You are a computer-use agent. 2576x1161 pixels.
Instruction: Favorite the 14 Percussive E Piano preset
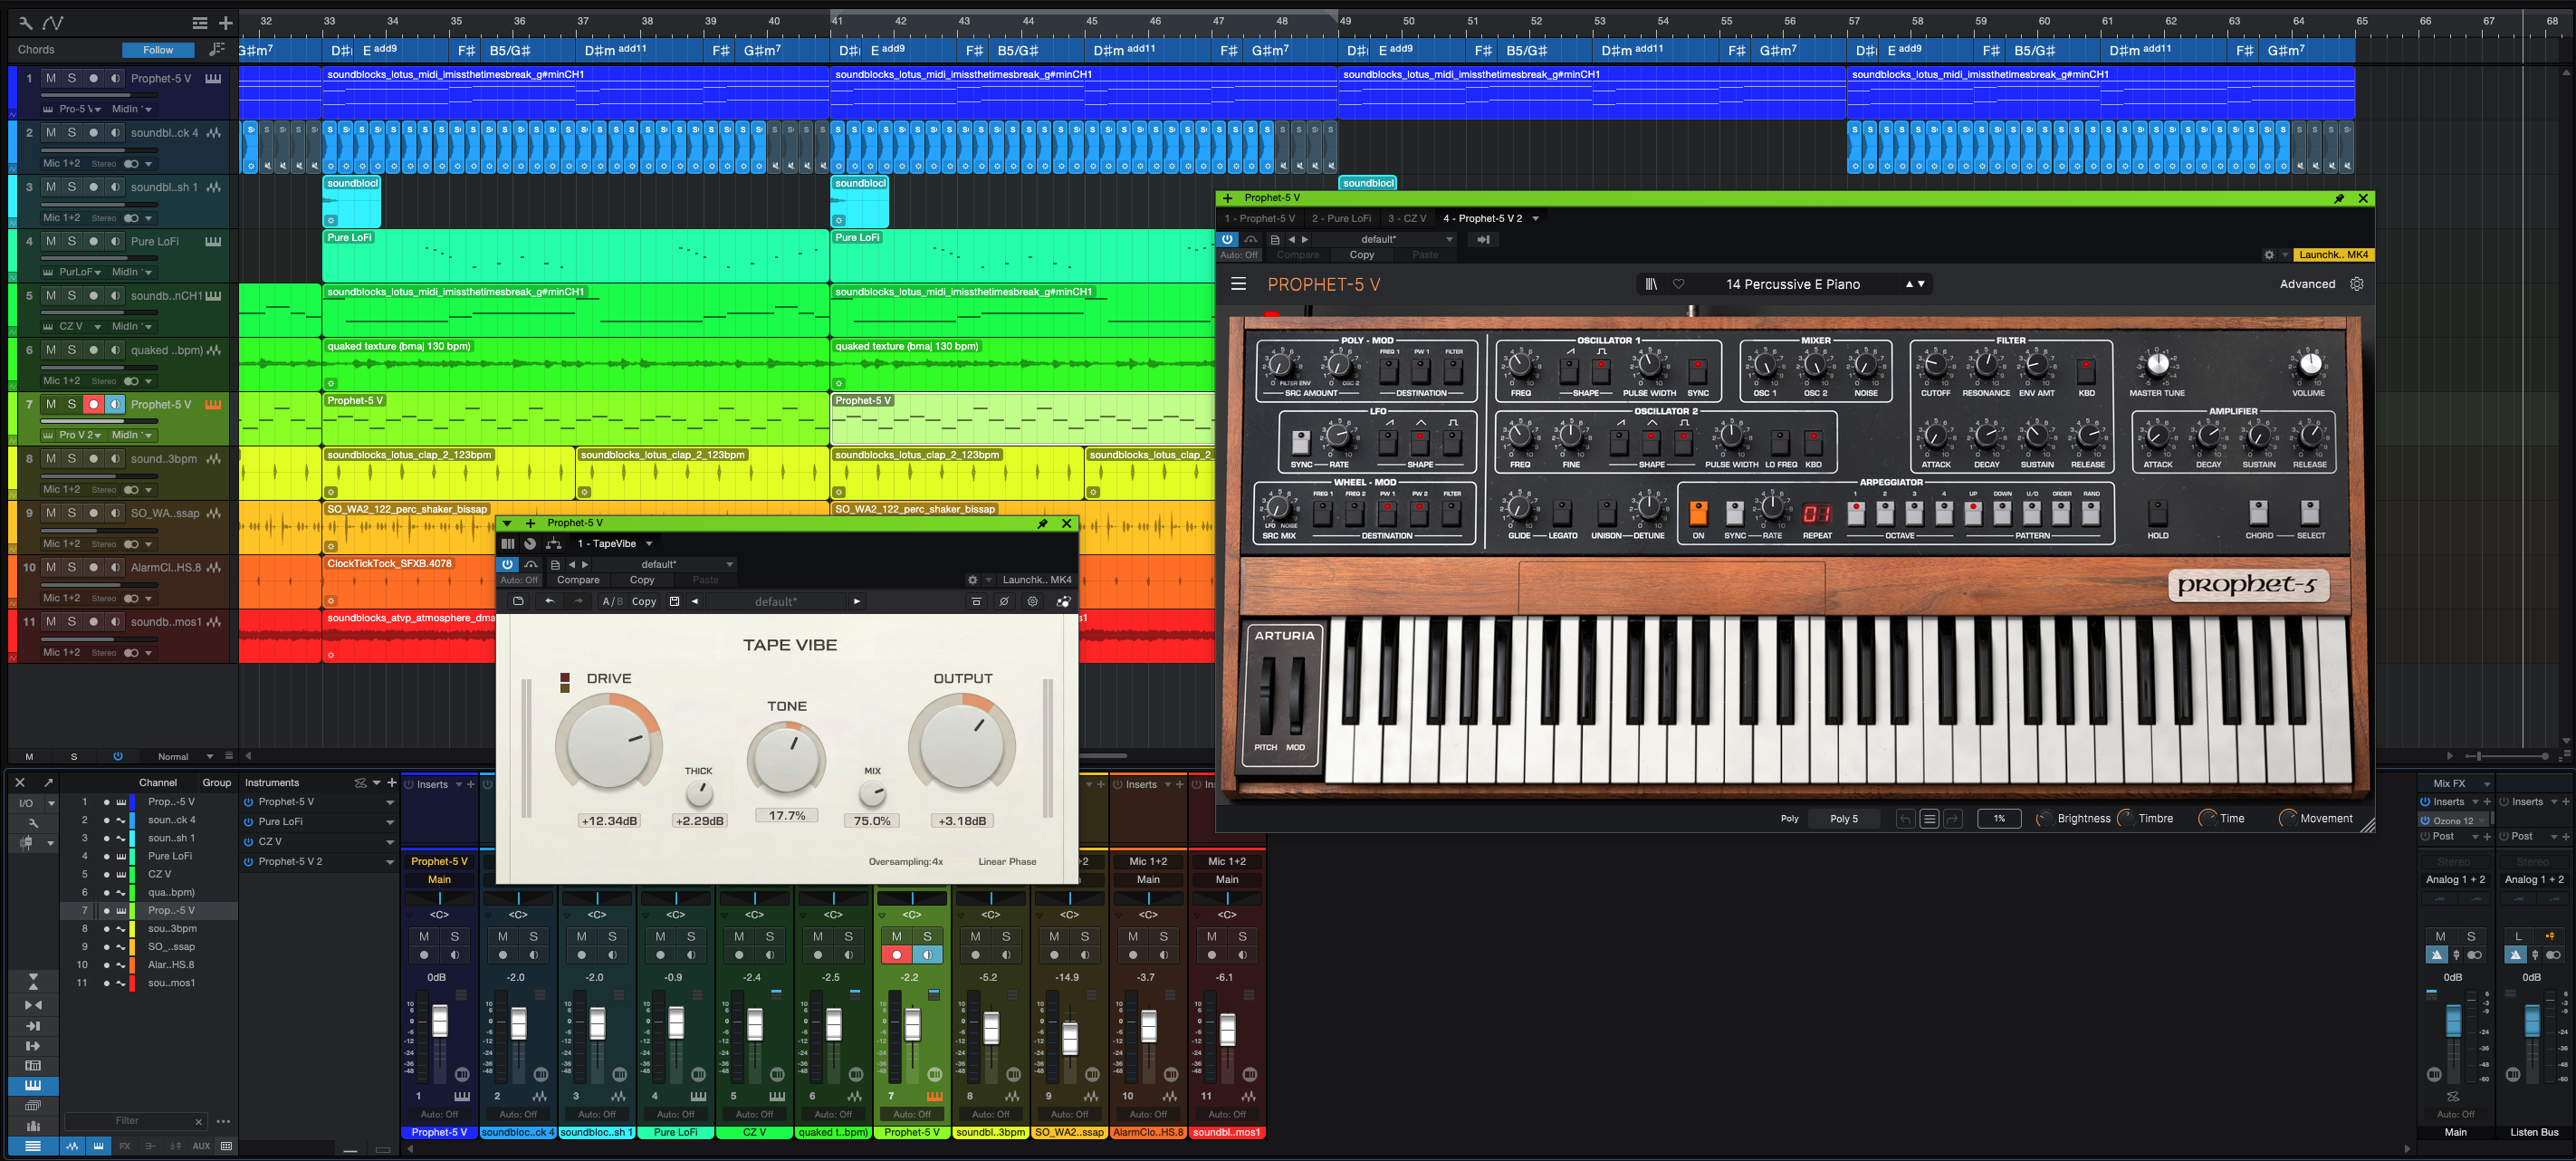tap(1679, 284)
